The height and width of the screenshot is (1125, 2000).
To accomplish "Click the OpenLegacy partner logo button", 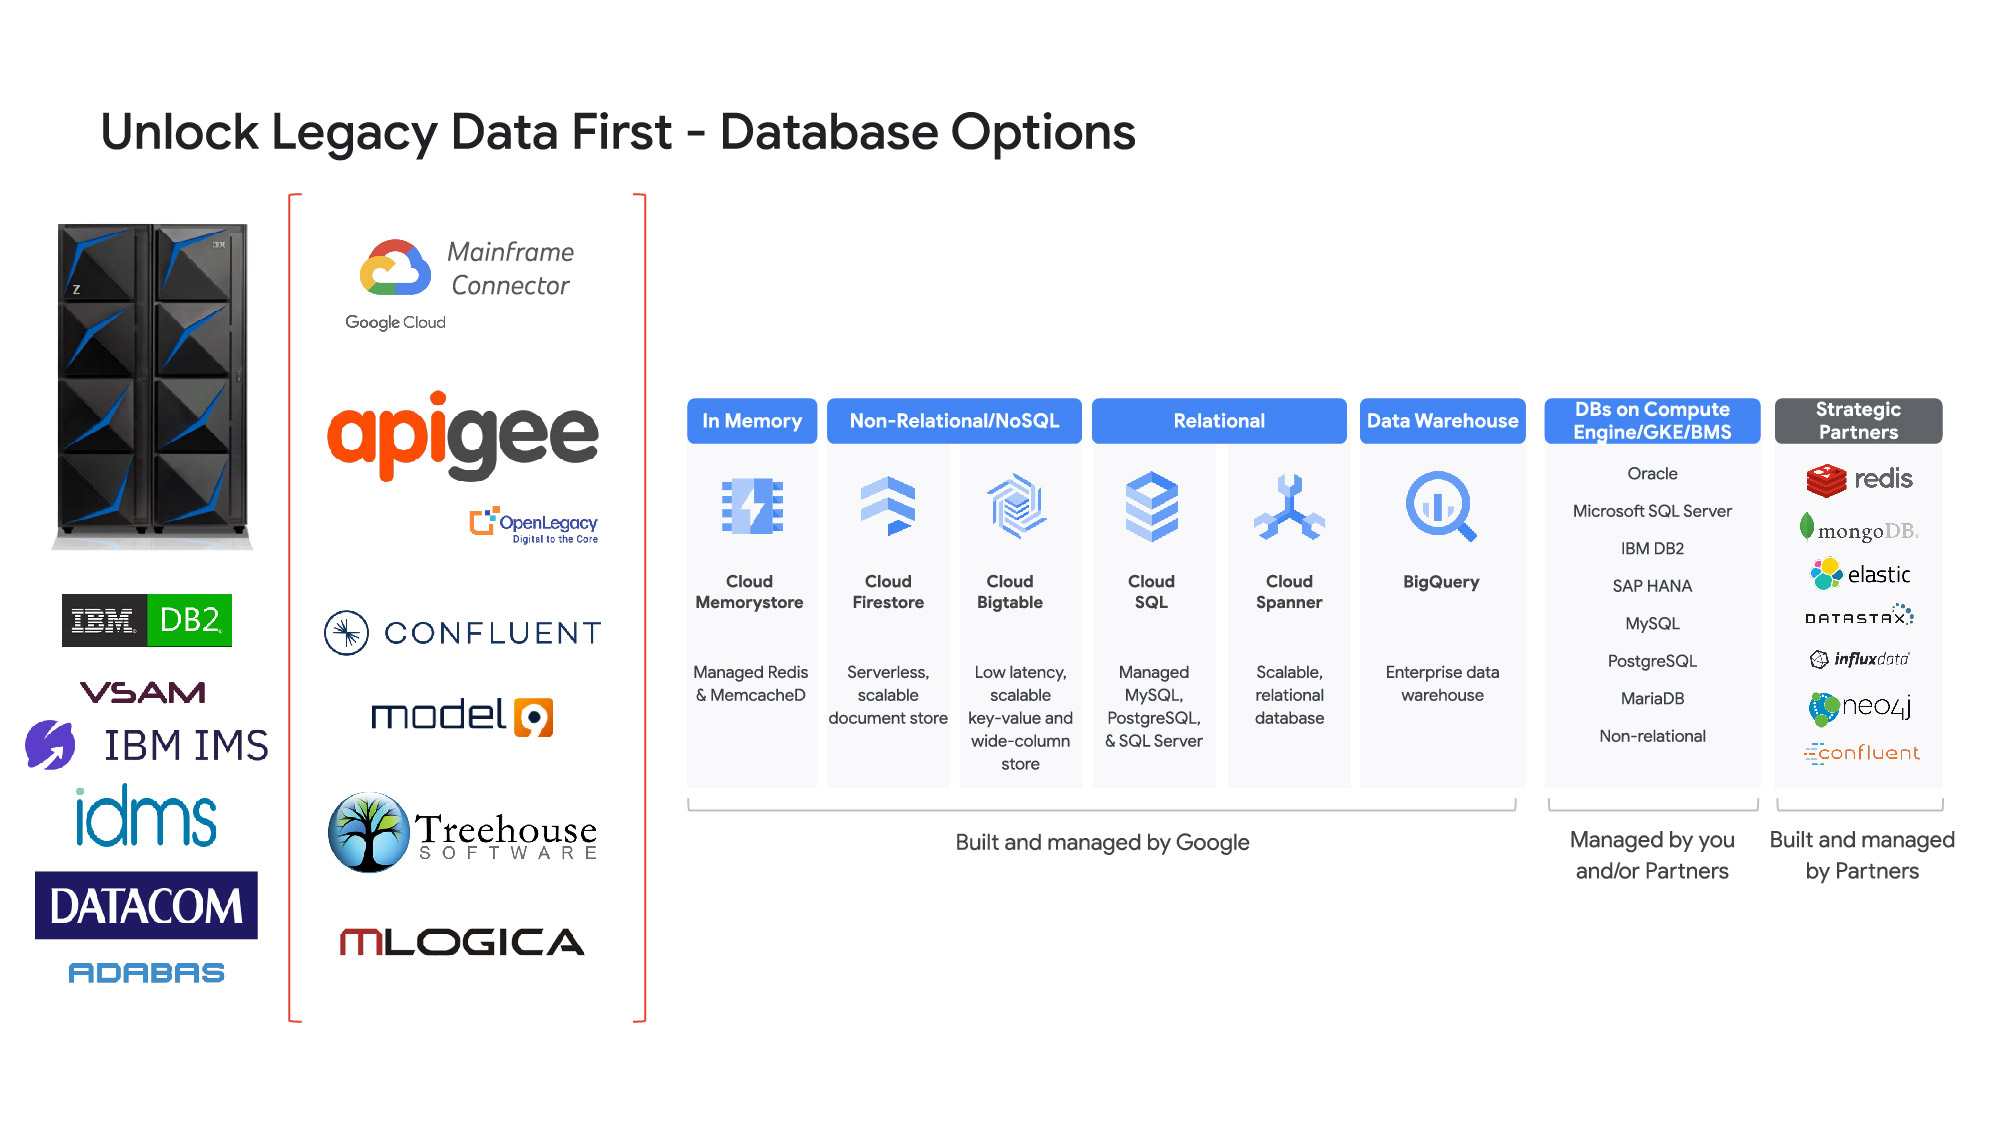I will (x=538, y=527).
